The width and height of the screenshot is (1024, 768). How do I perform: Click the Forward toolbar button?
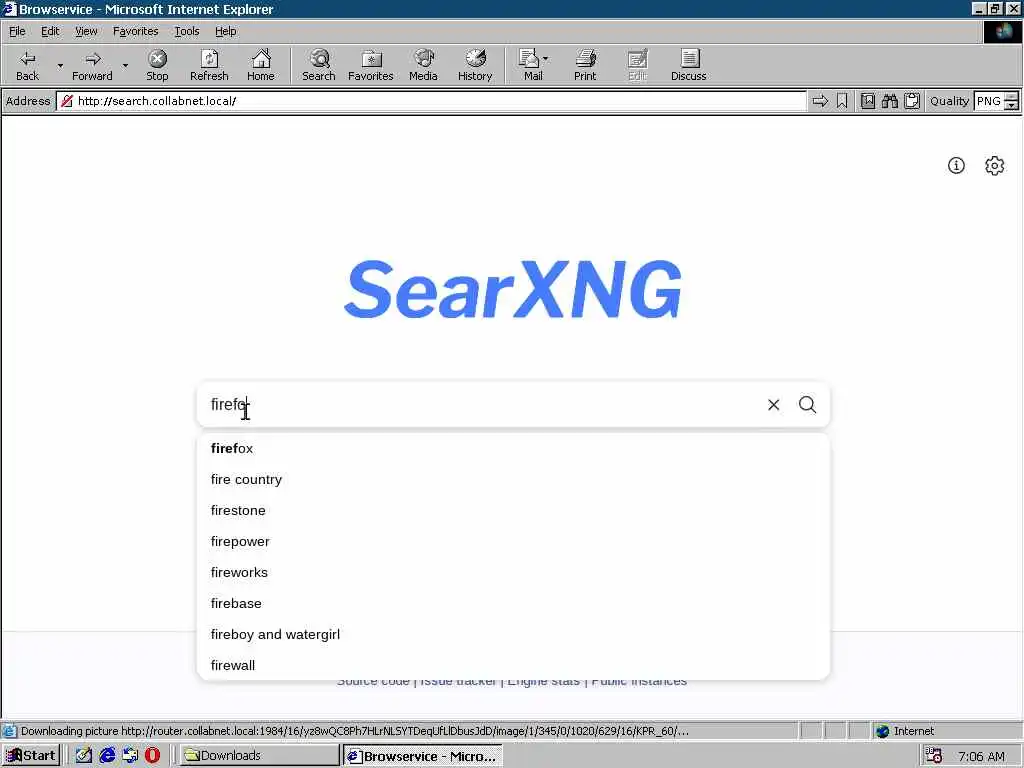pyautogui.click(x=92, y=65)
